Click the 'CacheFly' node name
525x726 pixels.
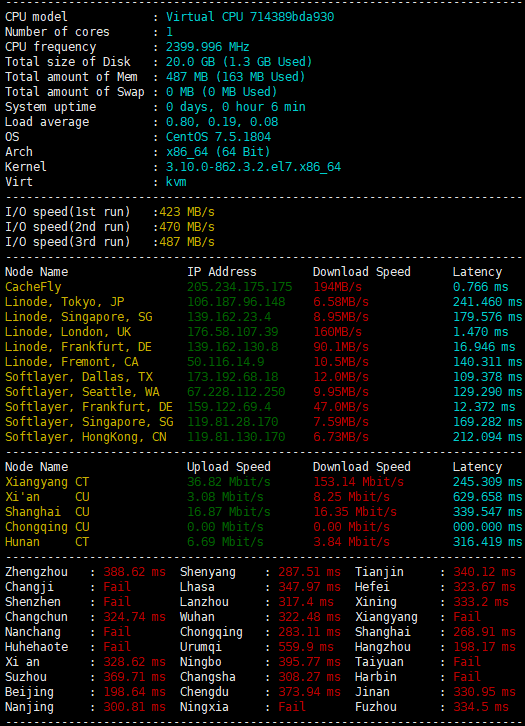tap(33, 287)
